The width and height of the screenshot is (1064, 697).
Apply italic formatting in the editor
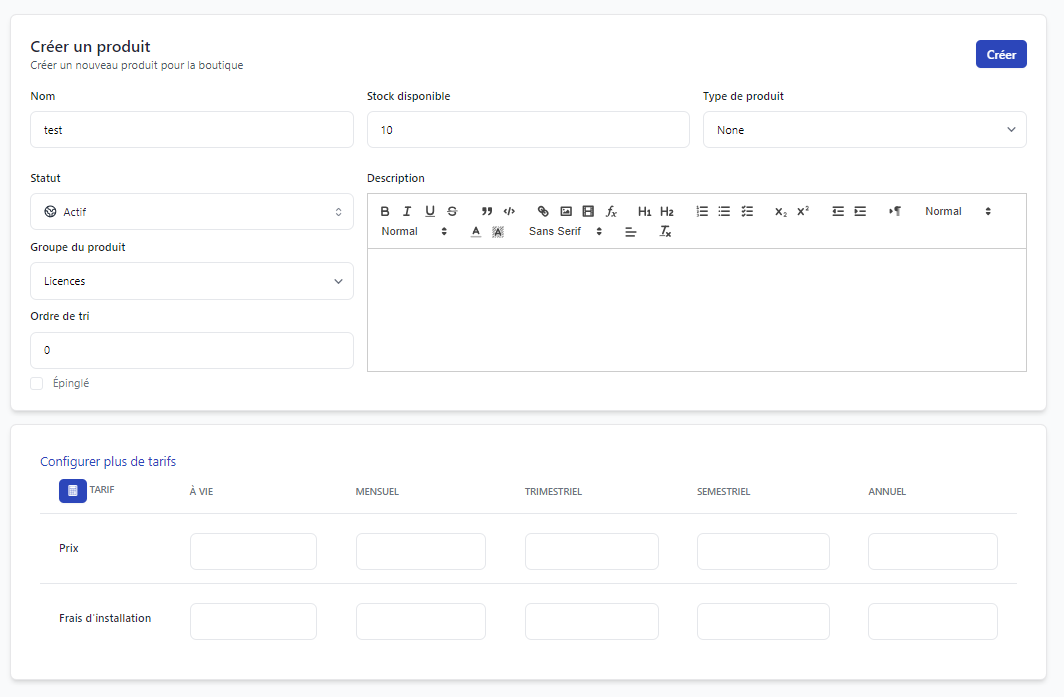coord(407,211)
